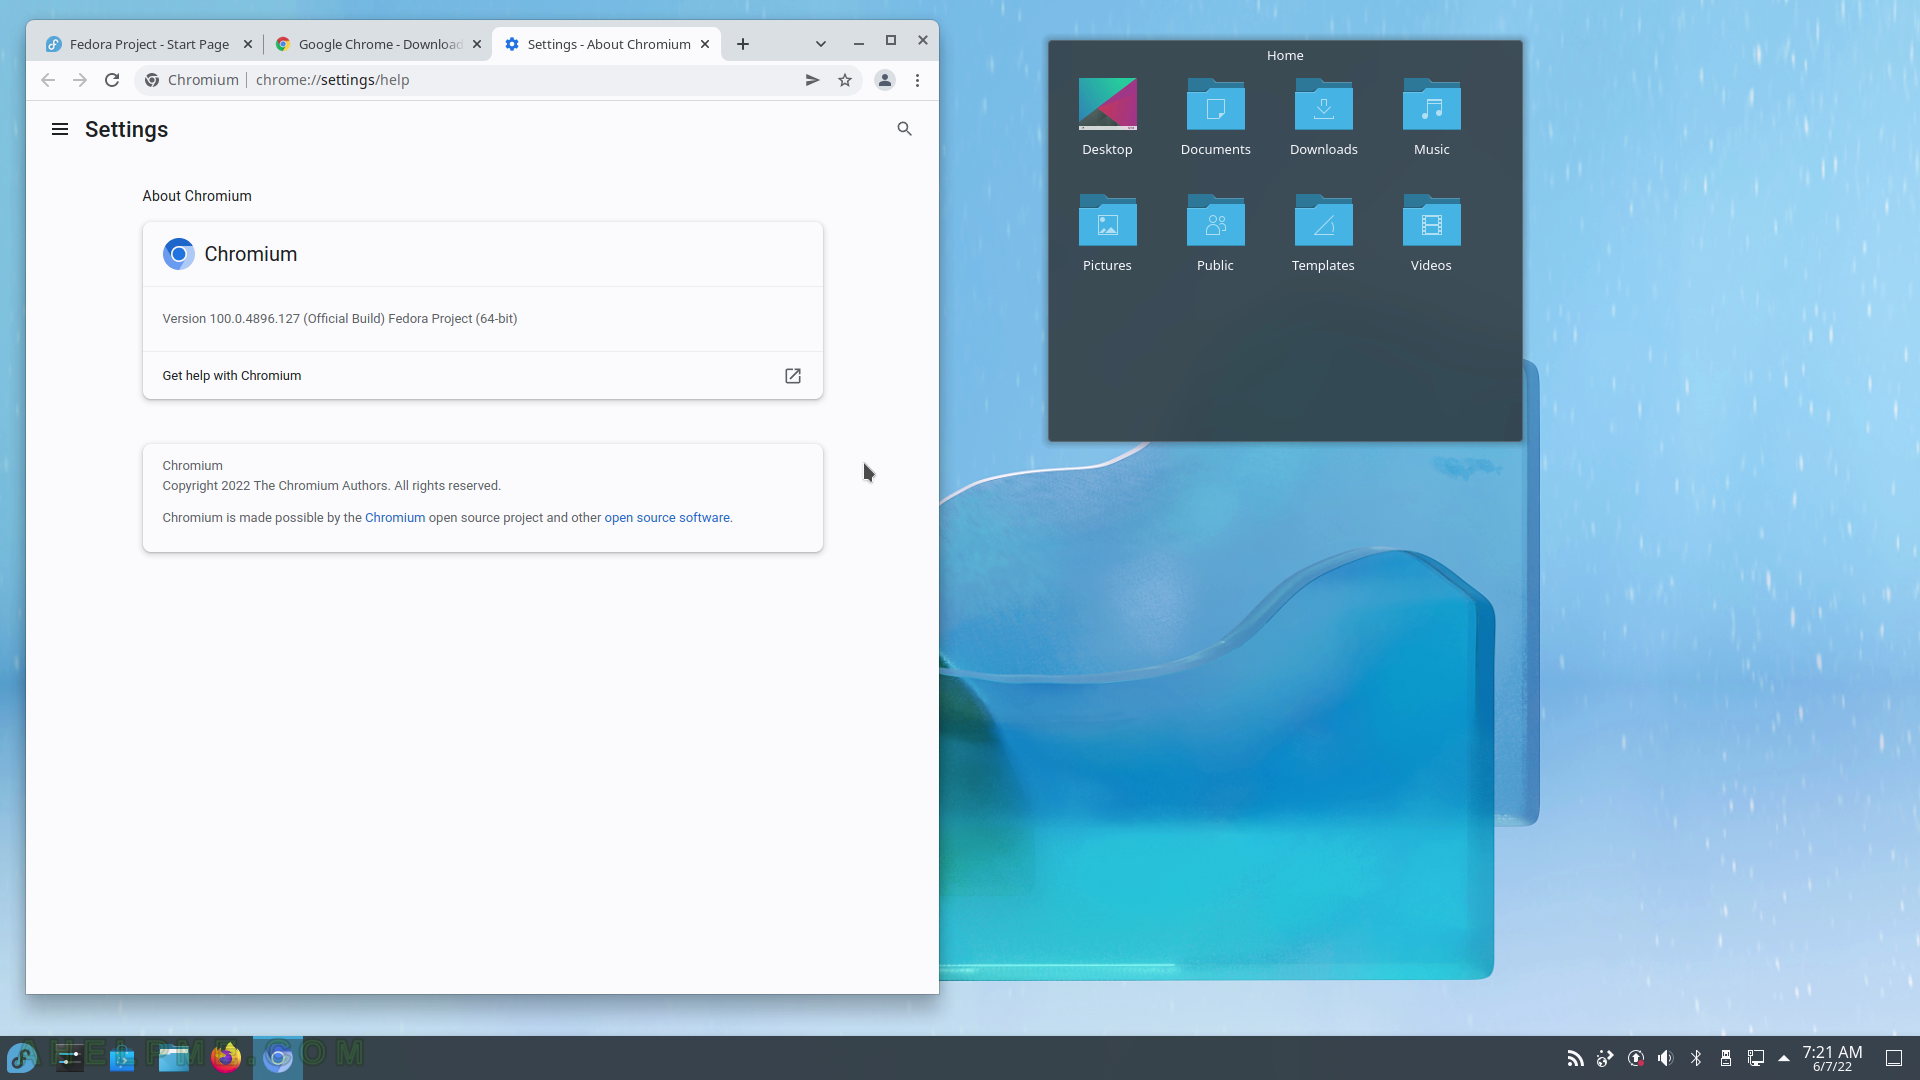Image resolution: width=1920 pixels, height=1080 pixels.
Task: Search settings with the magnifier icon
Action: click(x=904, y=129)
